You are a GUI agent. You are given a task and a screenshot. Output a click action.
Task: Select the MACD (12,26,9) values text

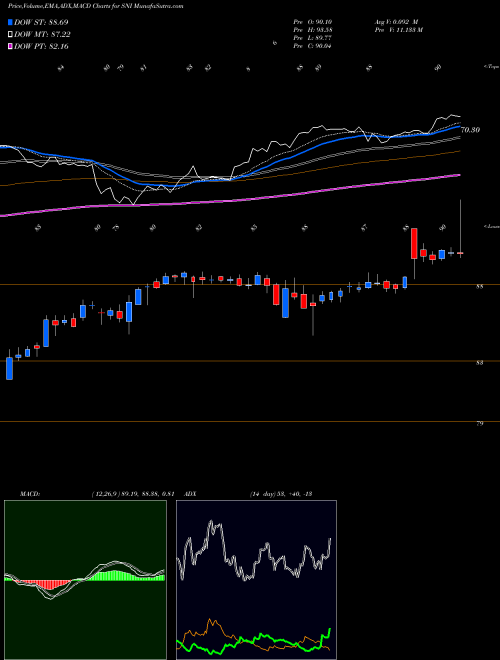point(133,494)
